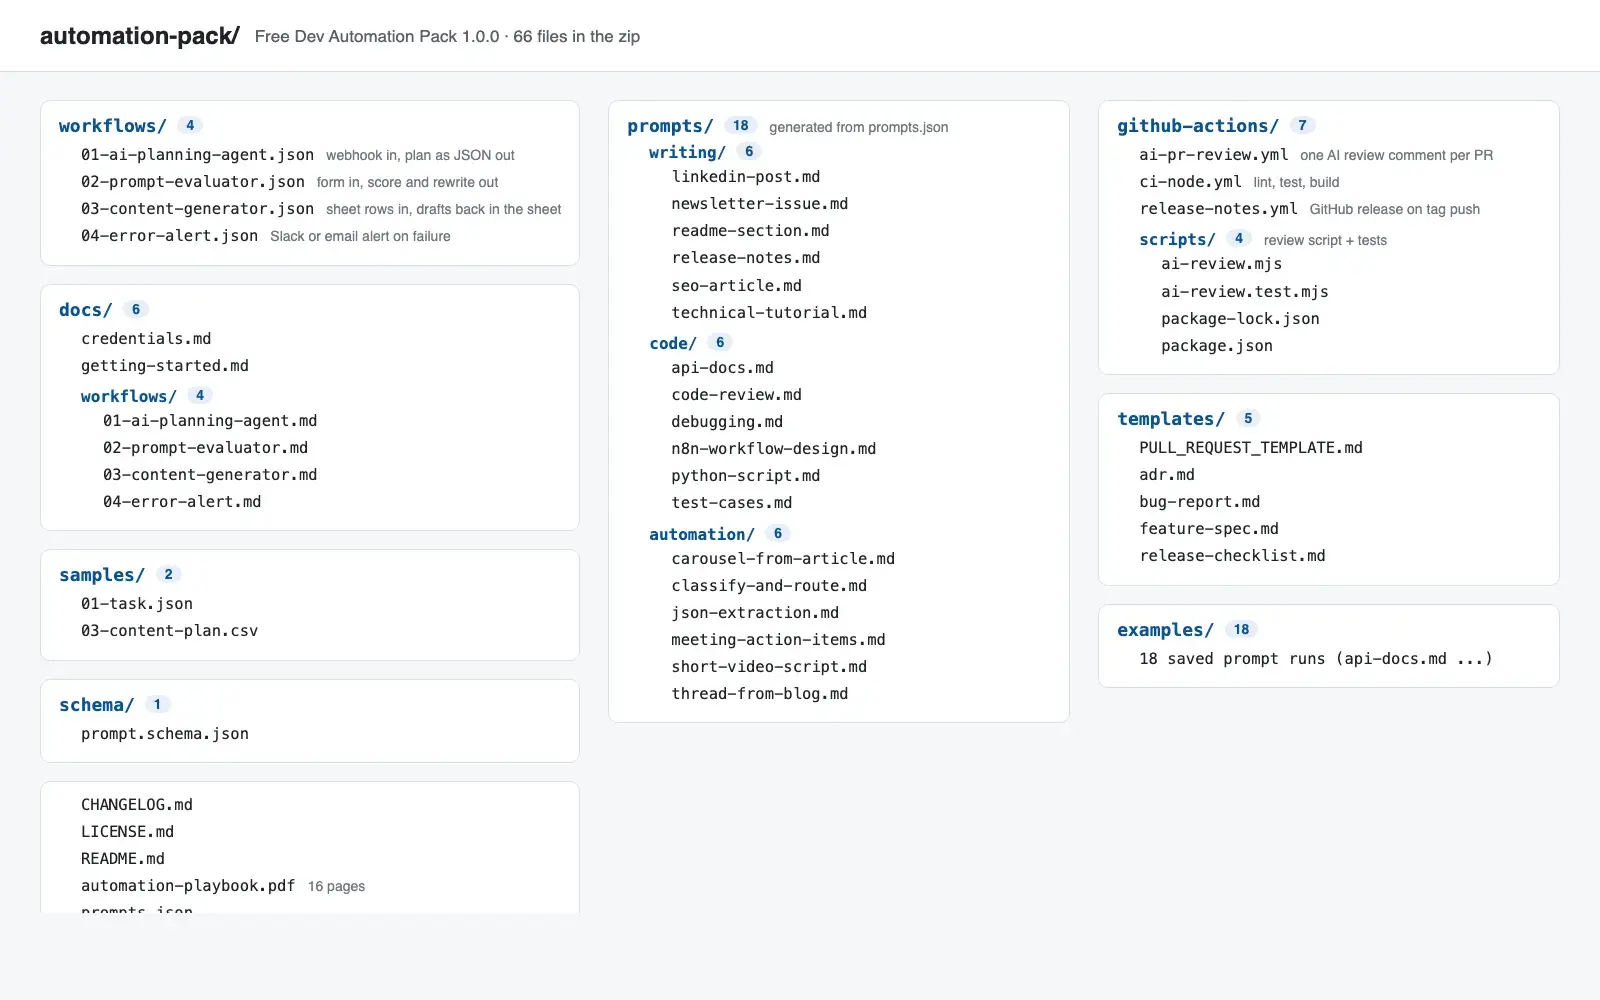
Task: Open automation-playbook.pdf file
Action: tap(188, 886)
